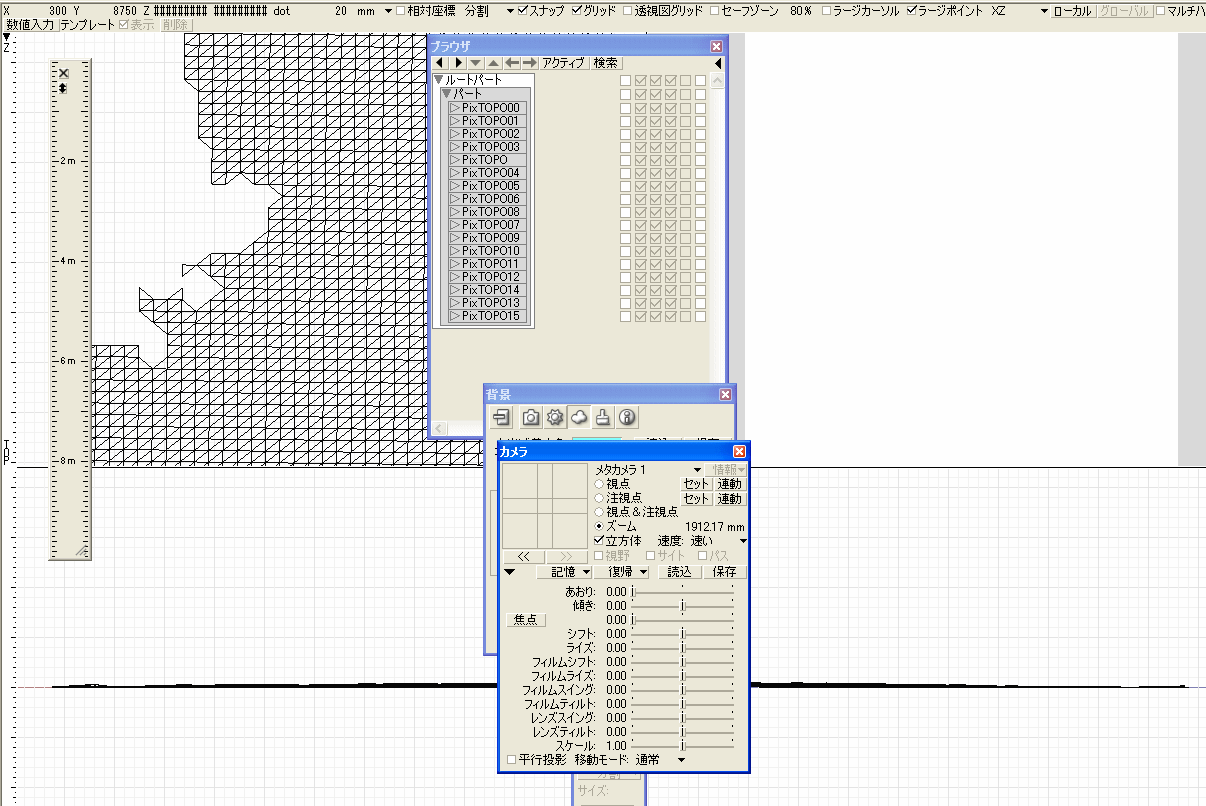Click the X icon on the ruler widget
The height and width of the screenshot is (806, 1206).
pyautogui.click(x=63, y=73)
